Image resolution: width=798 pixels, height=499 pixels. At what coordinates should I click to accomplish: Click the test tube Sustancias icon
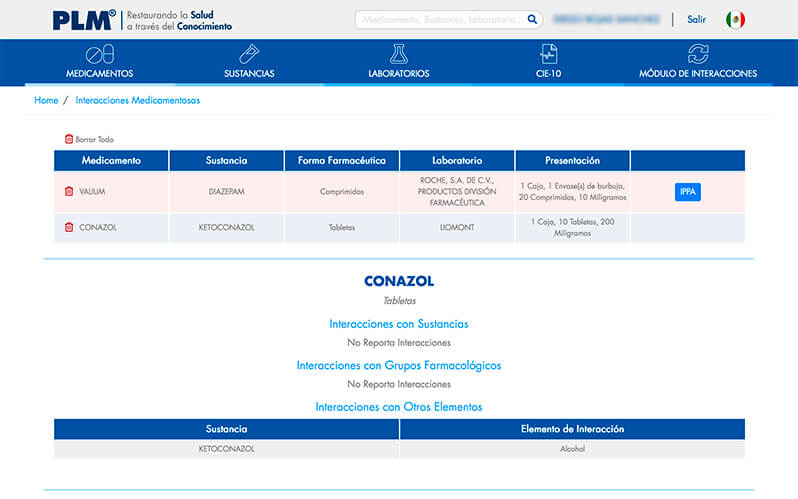[x=249, y=54]
